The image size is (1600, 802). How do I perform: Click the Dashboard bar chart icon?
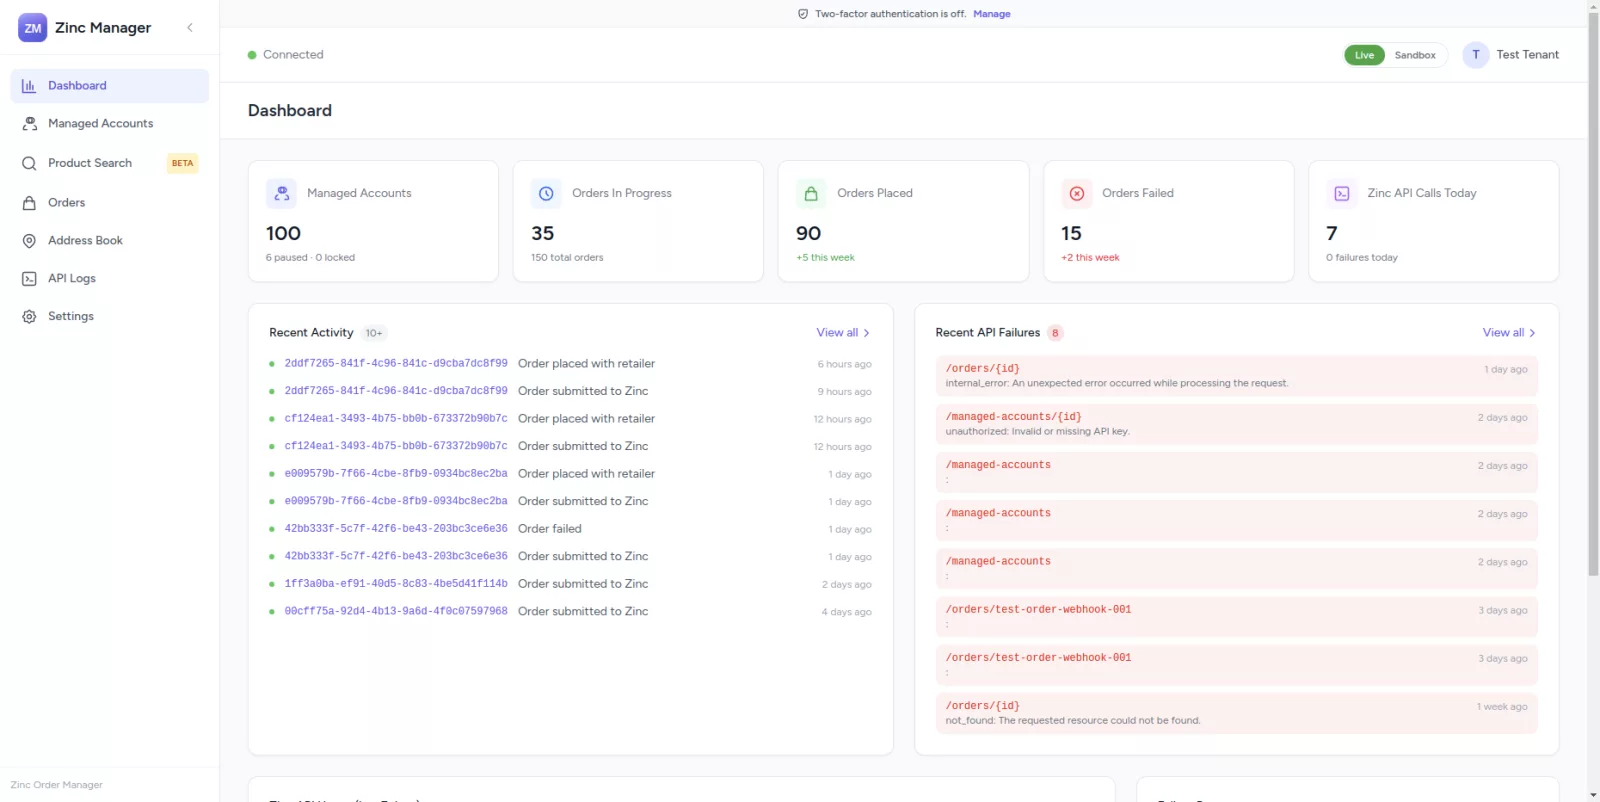pos(29,86)
